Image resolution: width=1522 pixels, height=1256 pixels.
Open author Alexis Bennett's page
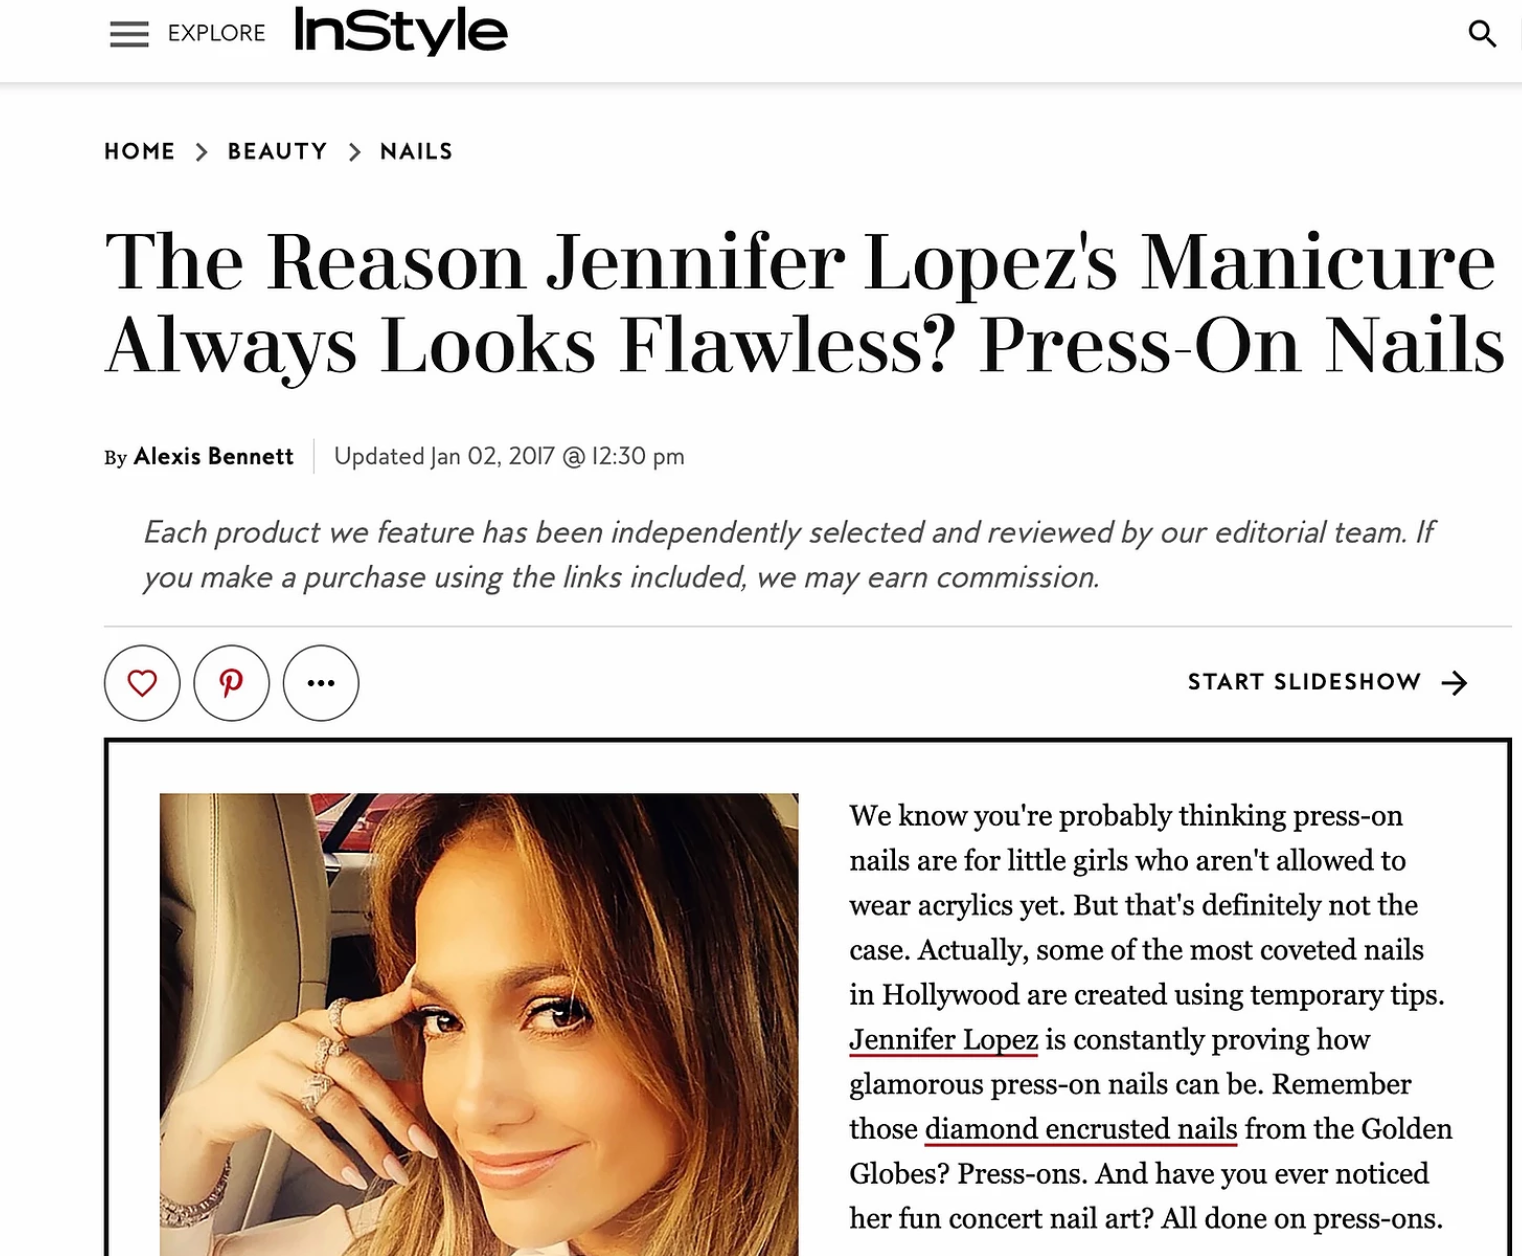(x=213, y=456)
